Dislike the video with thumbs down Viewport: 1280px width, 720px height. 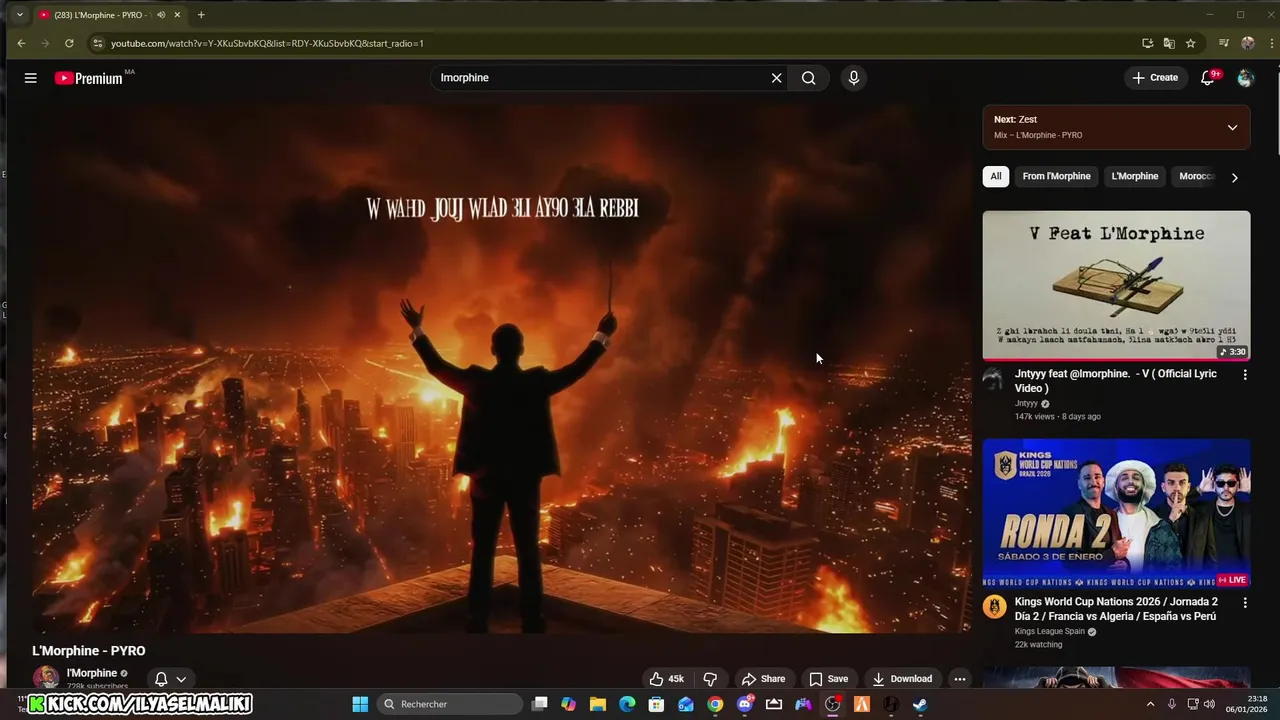710,679
